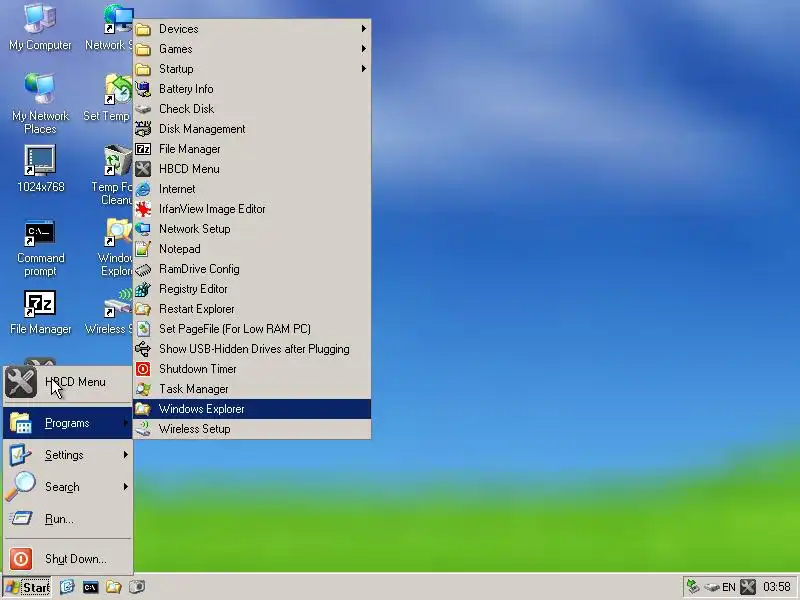800x600 pixels.
Task: Click the Check Disk drive icon
Action: (143, 109)
